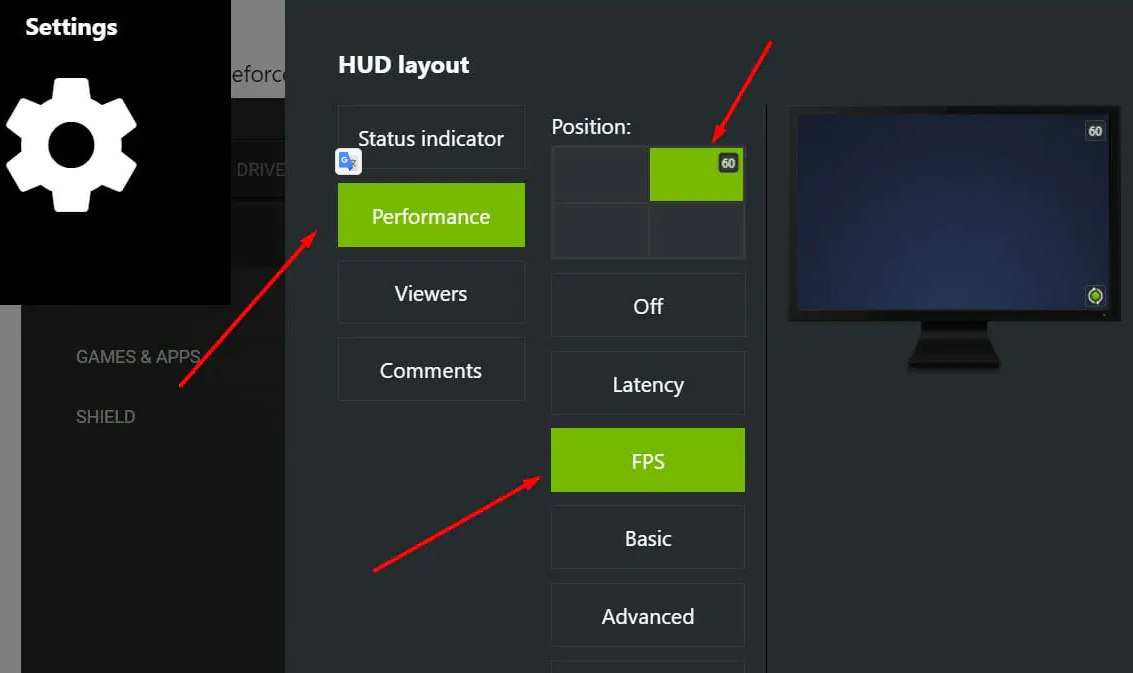Open the Comments HUD section
The image size is (1133, 673).
(431, 370)
